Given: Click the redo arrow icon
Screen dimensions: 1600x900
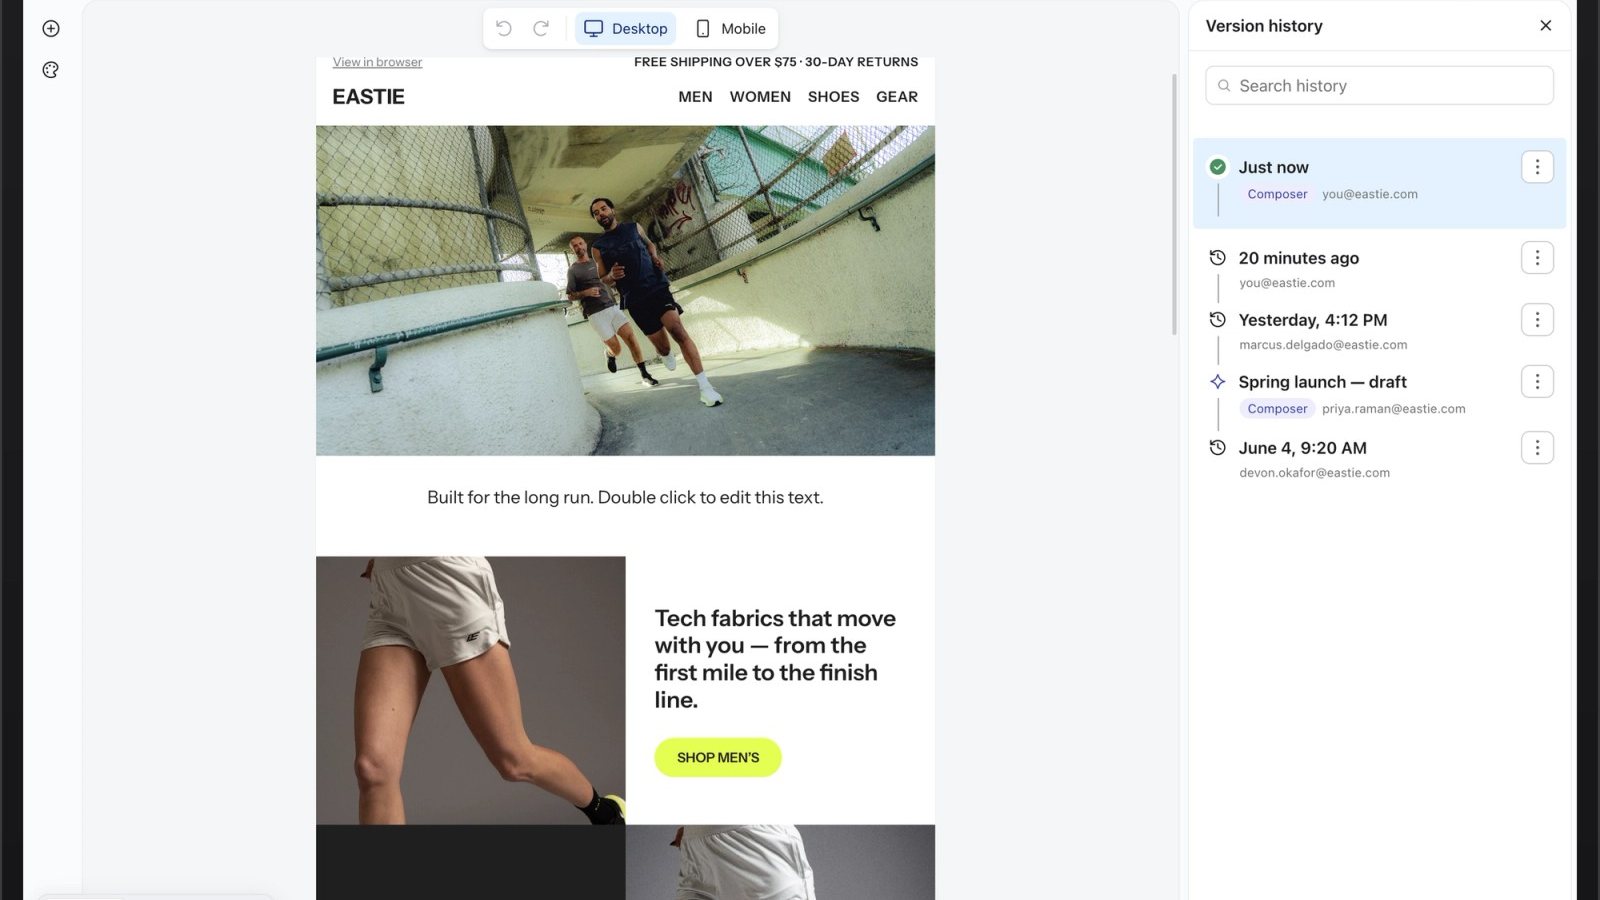Looking at the screenshot, I should click(541, 29).
